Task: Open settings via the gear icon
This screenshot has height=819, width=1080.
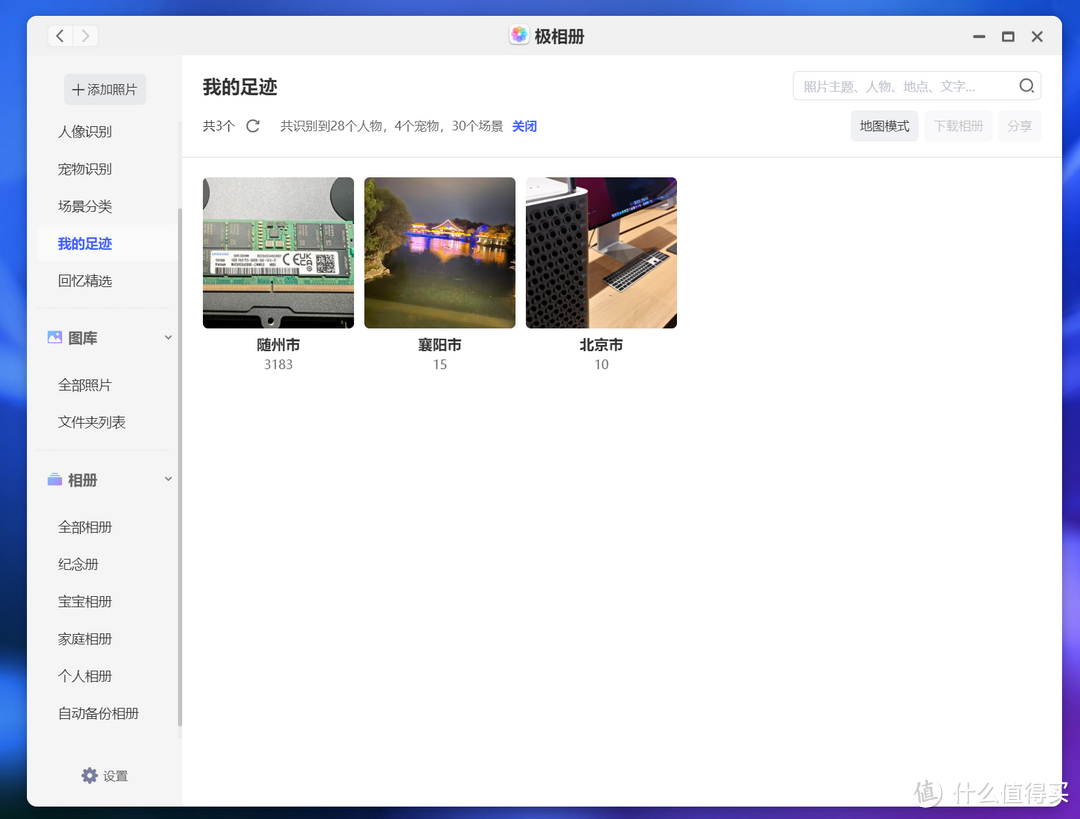Action: (90, 776)
